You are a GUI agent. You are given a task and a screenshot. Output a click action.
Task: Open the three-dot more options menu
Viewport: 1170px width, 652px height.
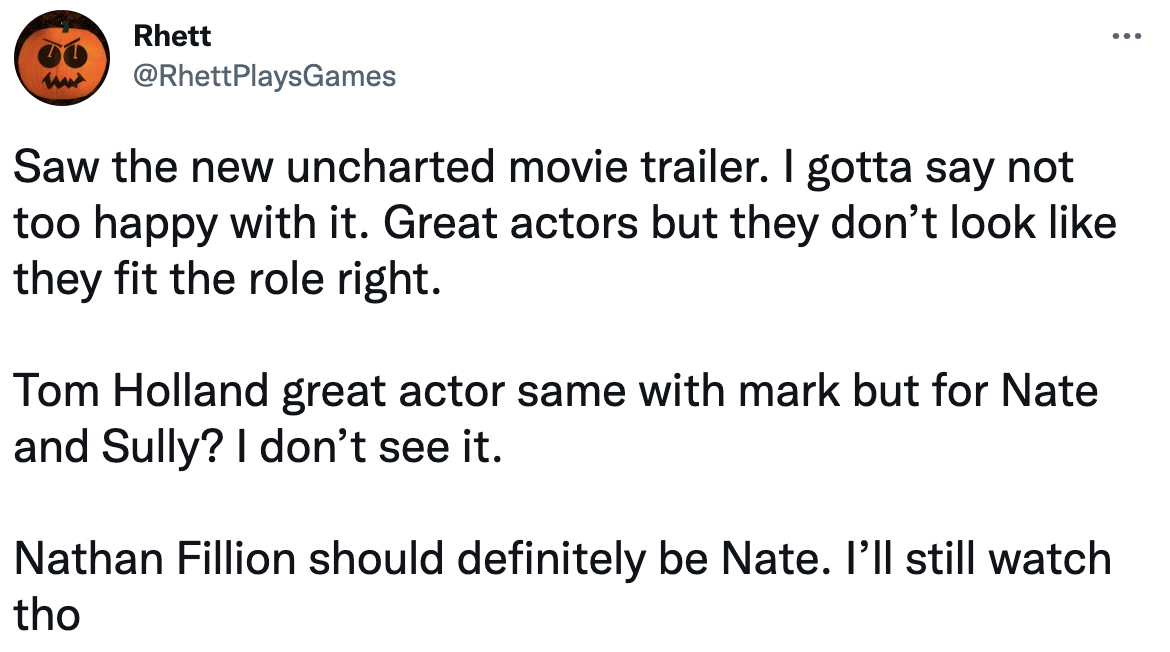tap(1125, 38)
